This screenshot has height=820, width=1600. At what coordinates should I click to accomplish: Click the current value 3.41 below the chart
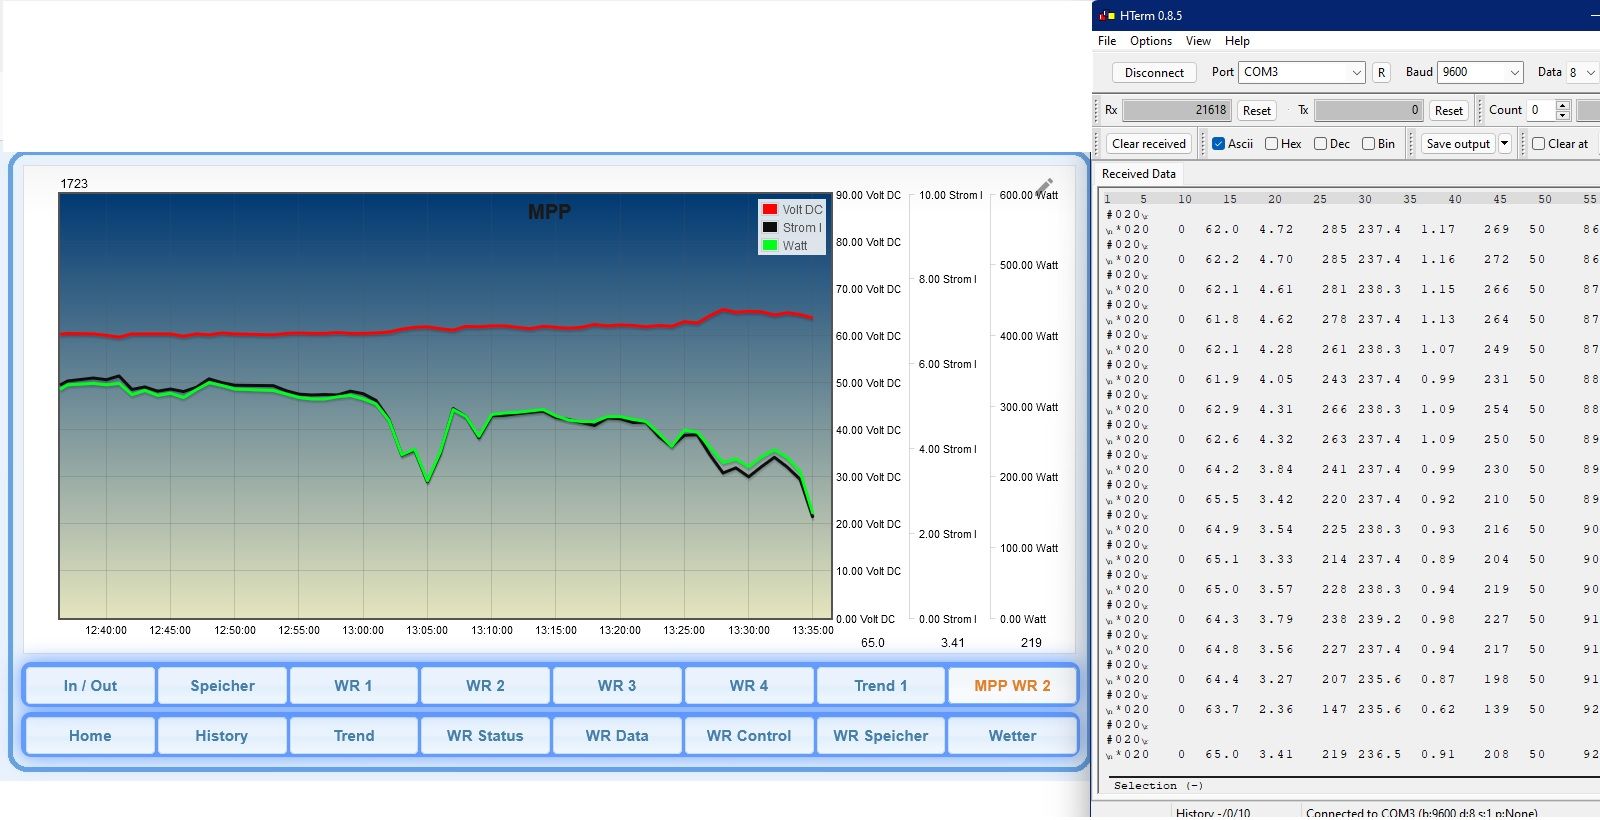tap(953, 643)
